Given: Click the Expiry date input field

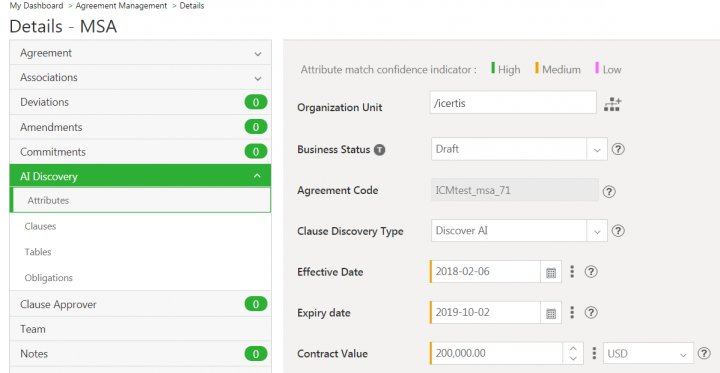Looking at the screenshot, I should click(x=485, y=313).
